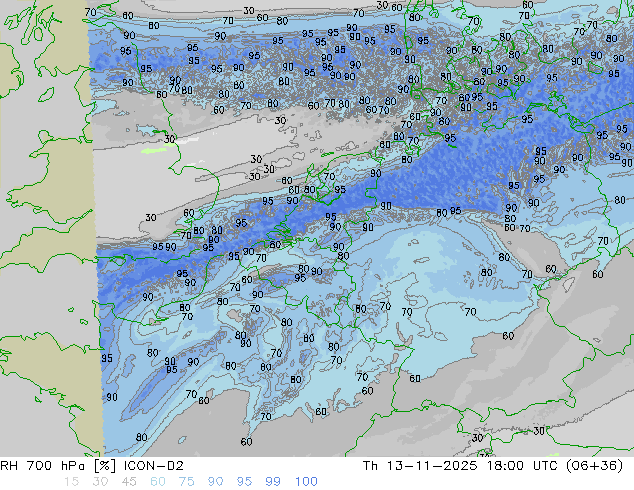
Task: Select the legend value "75" in the color scale
Action: click(x=186, y=482)
